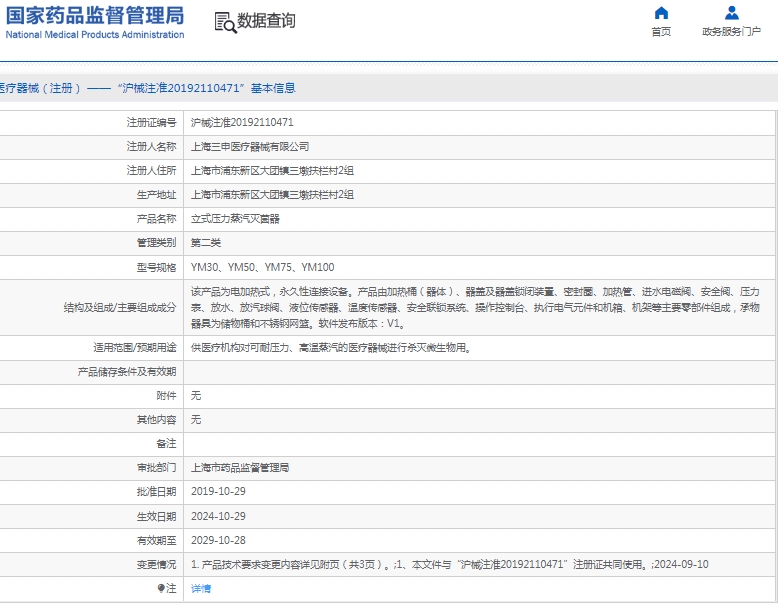Click the 审批部门 row label

156,468
